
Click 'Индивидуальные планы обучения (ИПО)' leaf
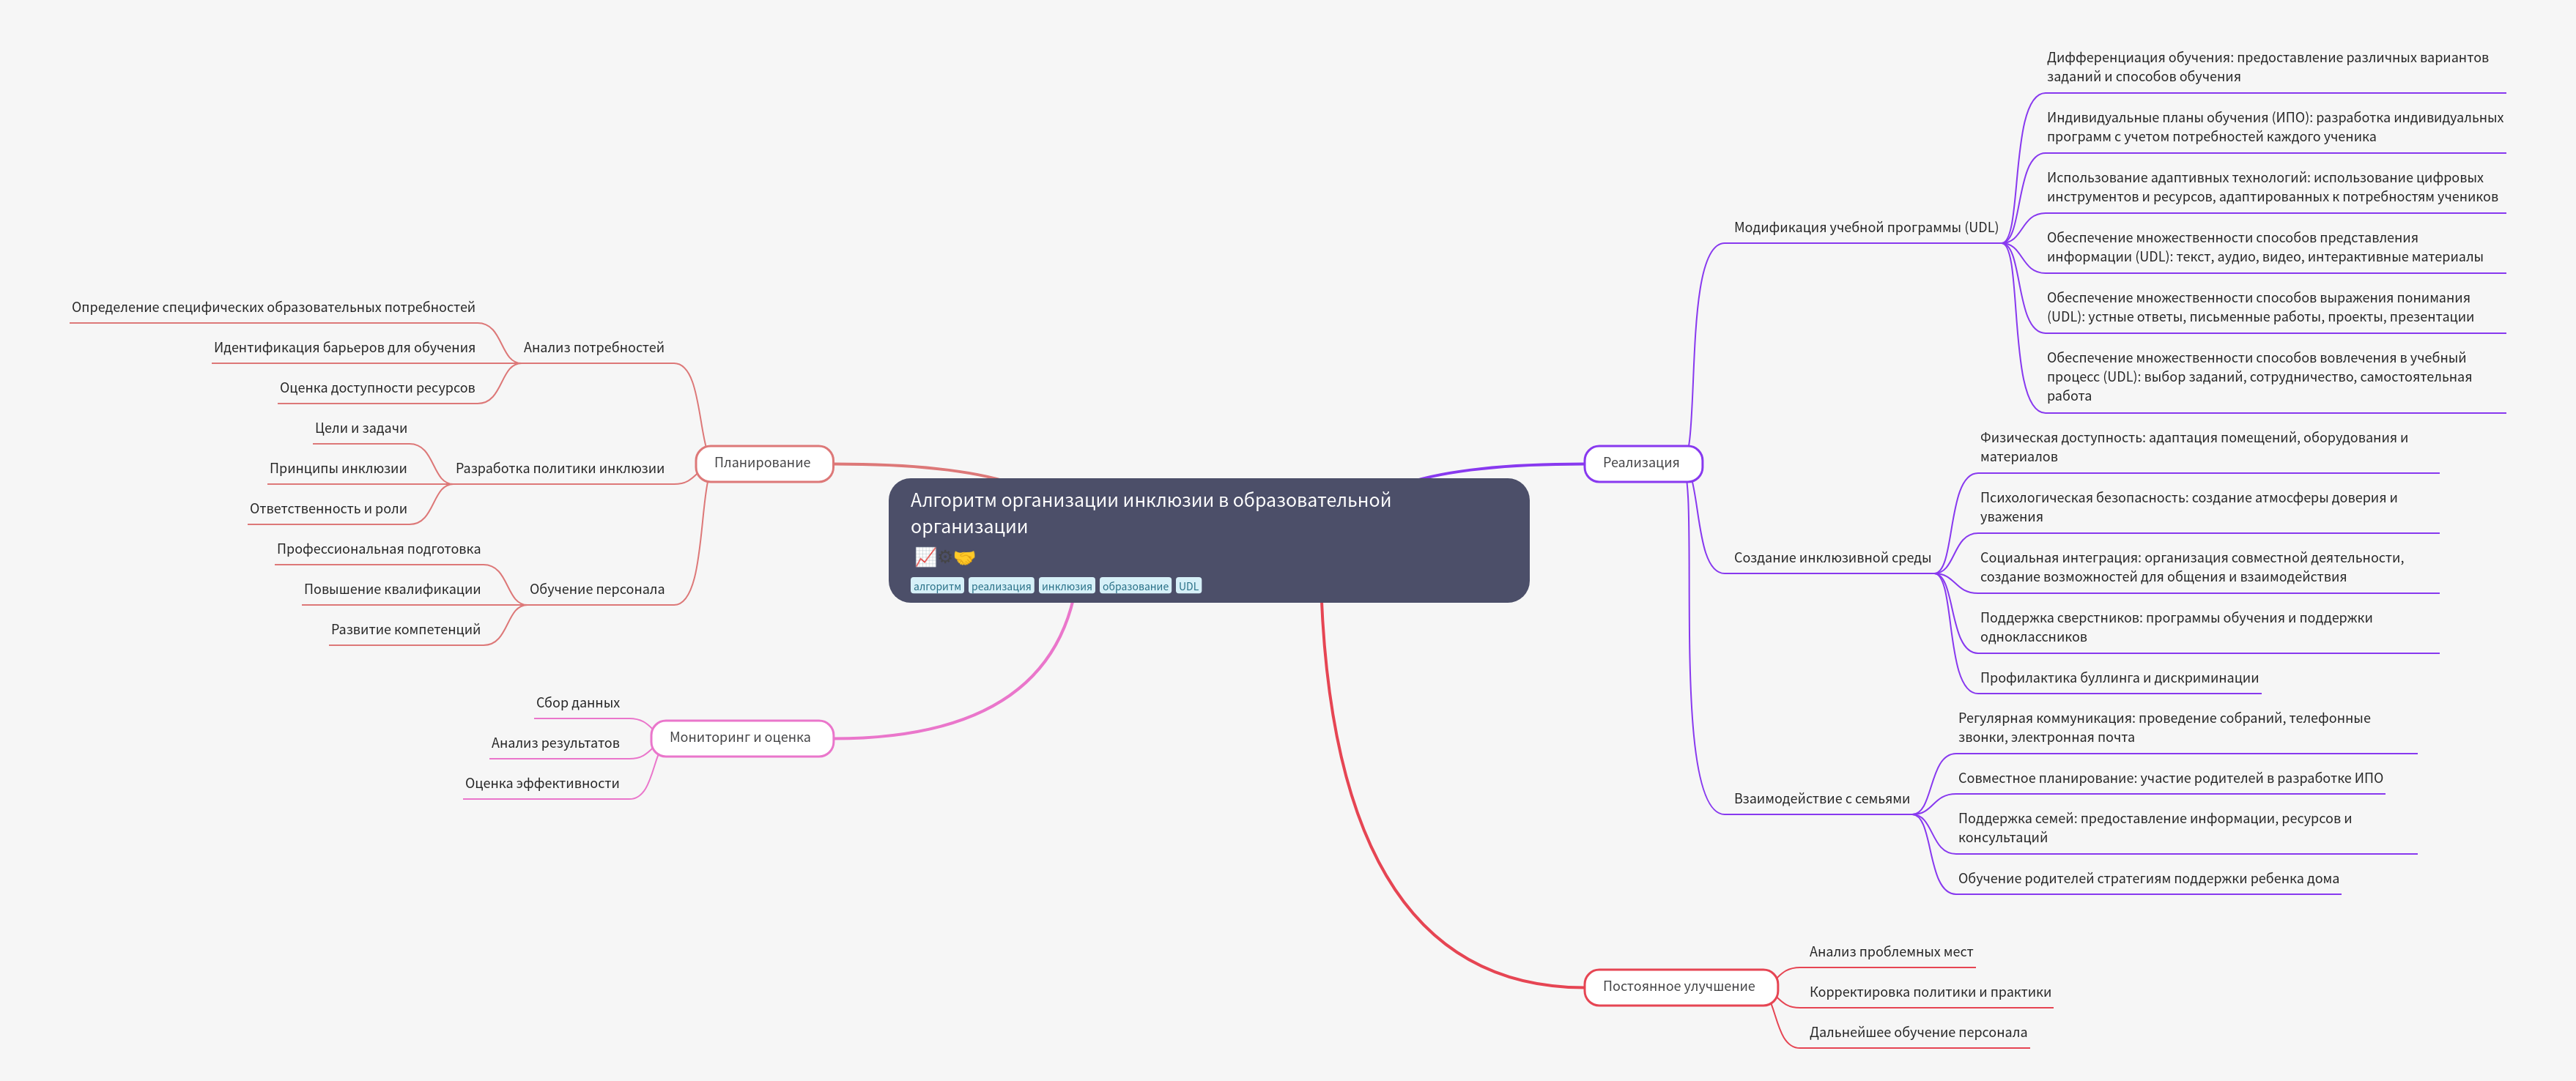tap(2275, 127)
